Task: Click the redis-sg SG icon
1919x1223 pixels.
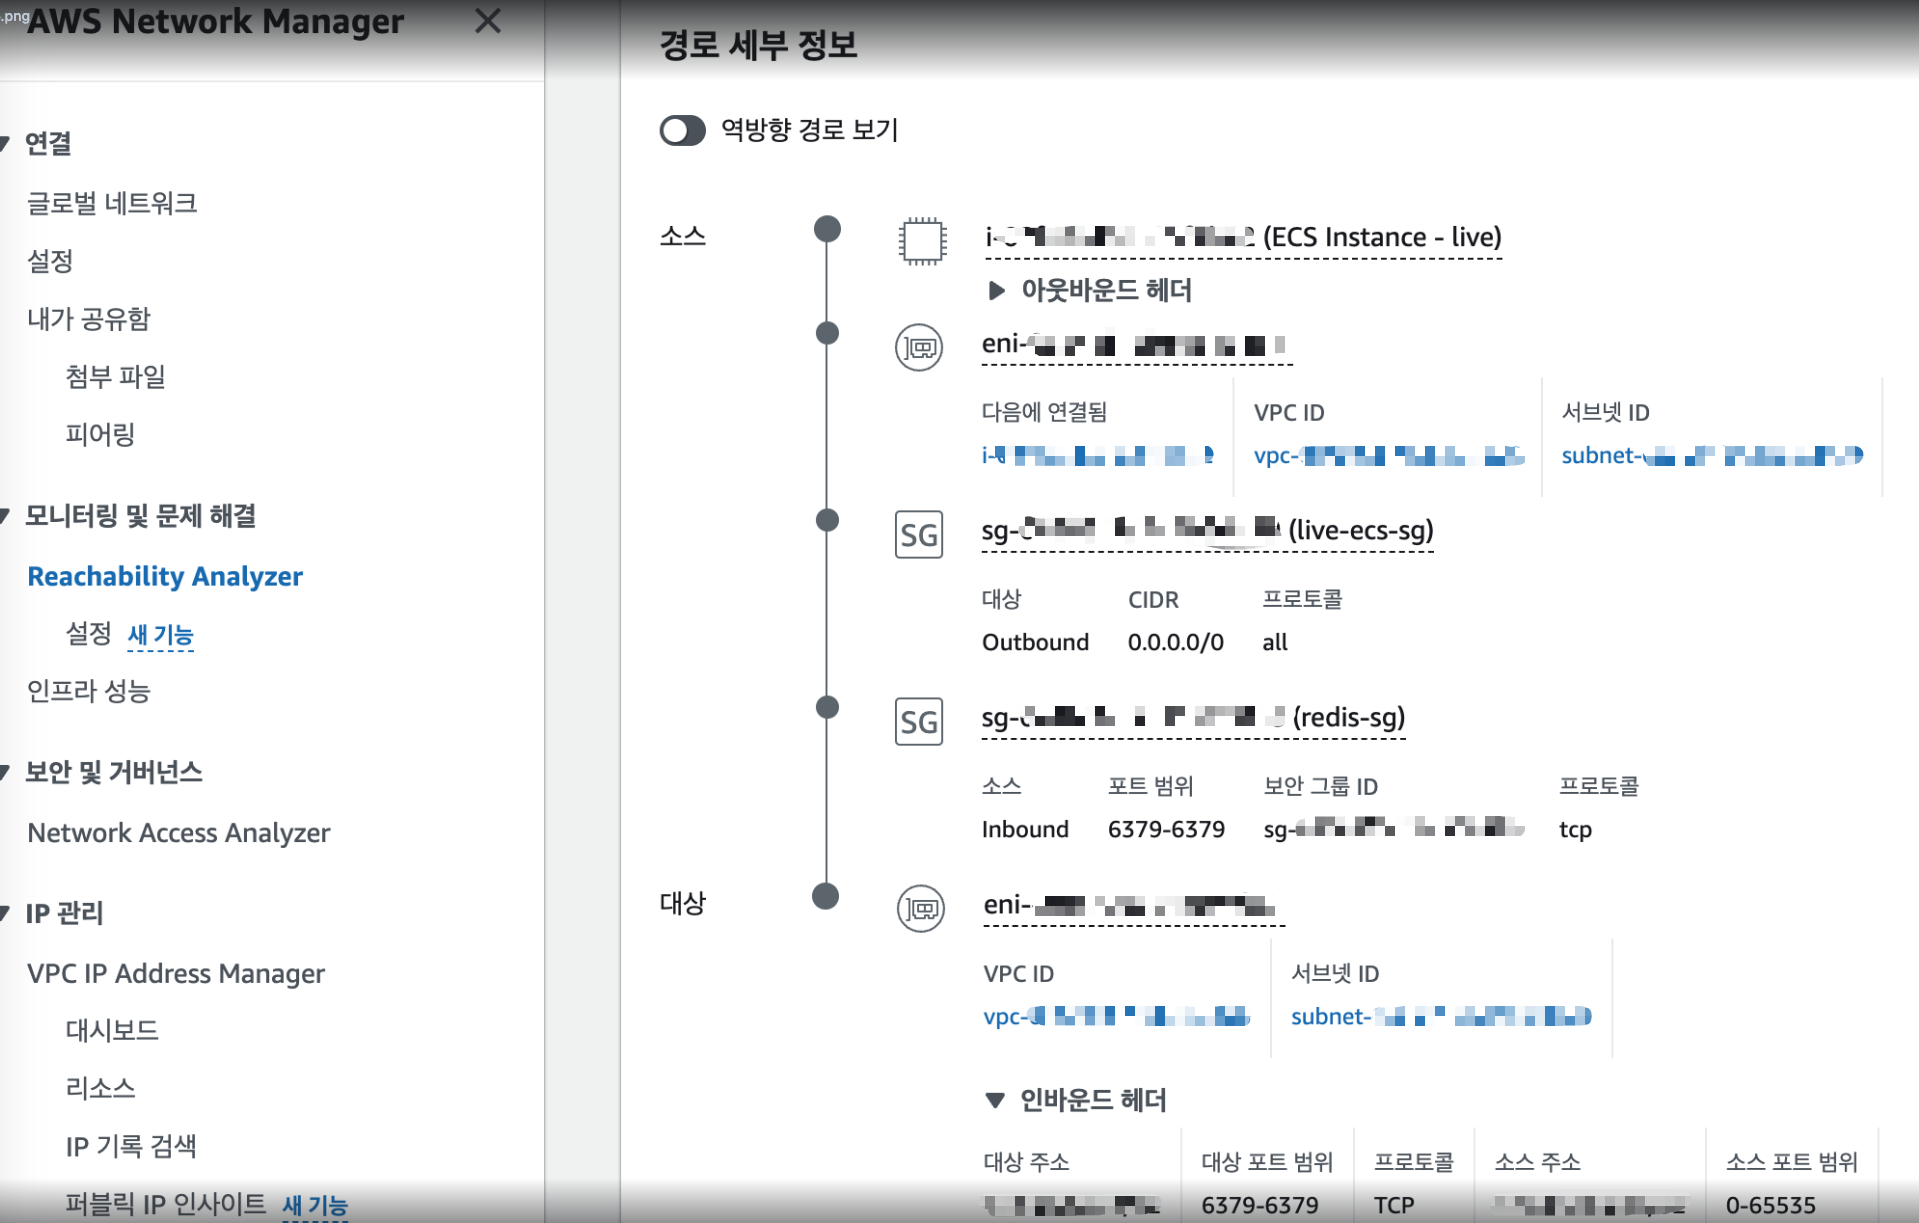Action: [x=919, y=722]
